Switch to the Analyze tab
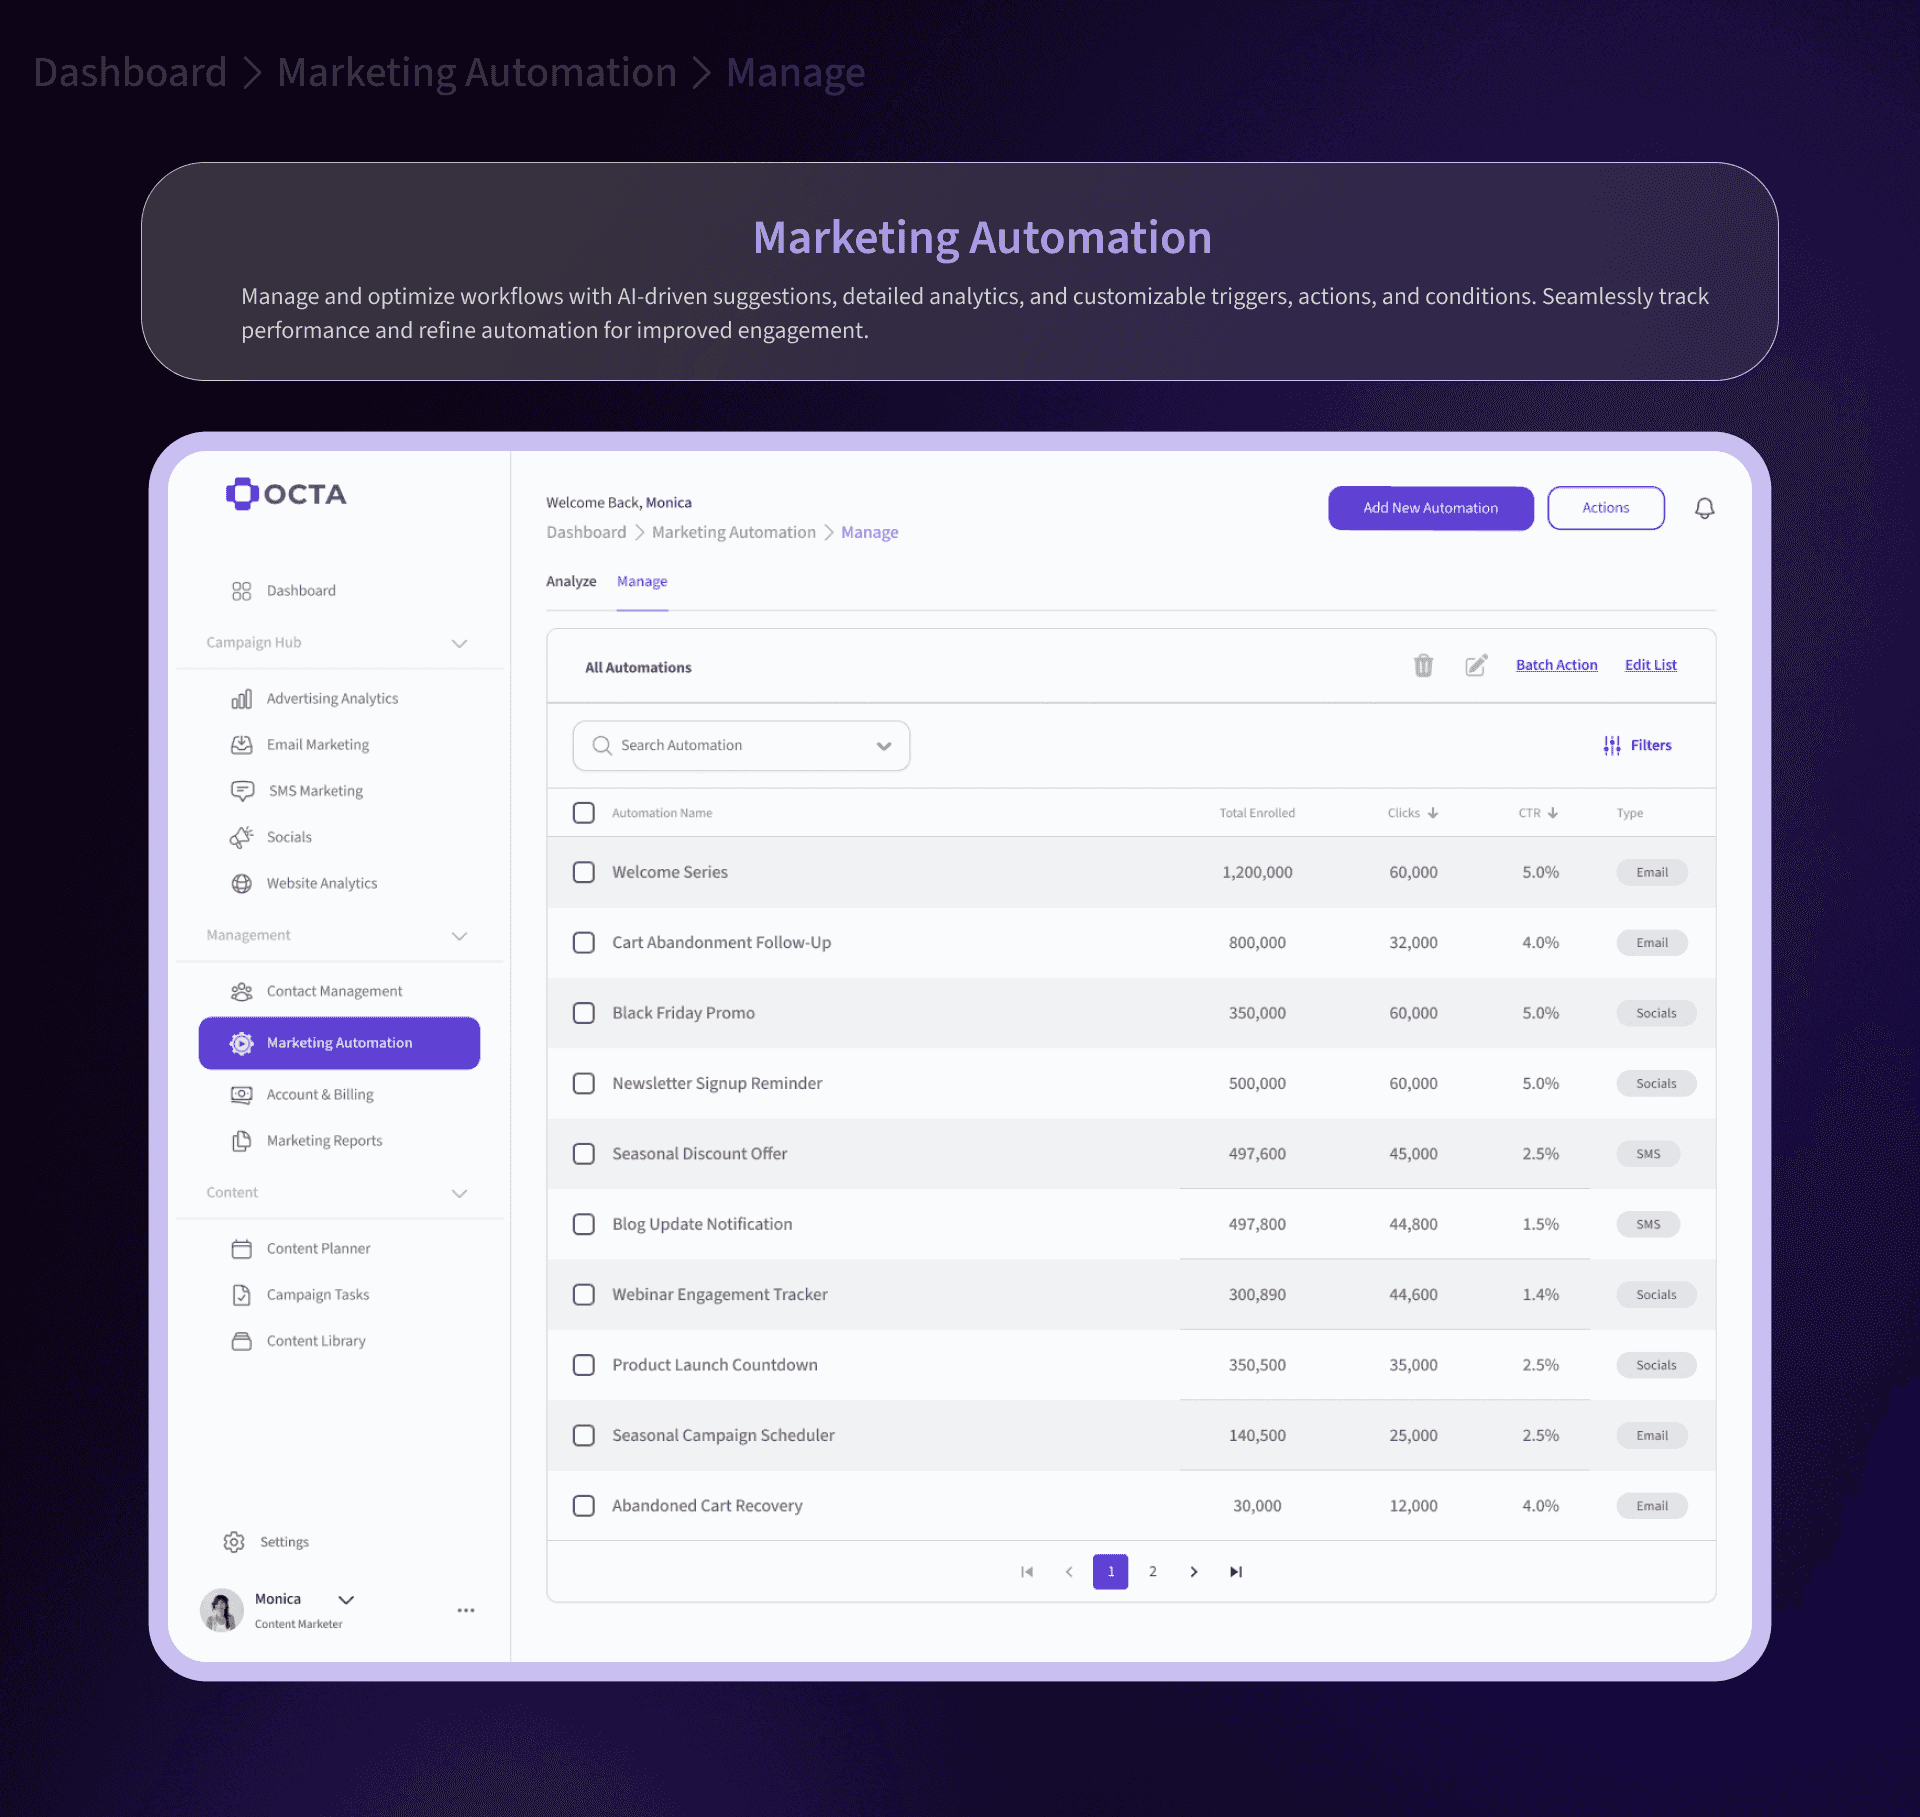Viewport: 1920px width, 1817px height. [x=571, y=581]
